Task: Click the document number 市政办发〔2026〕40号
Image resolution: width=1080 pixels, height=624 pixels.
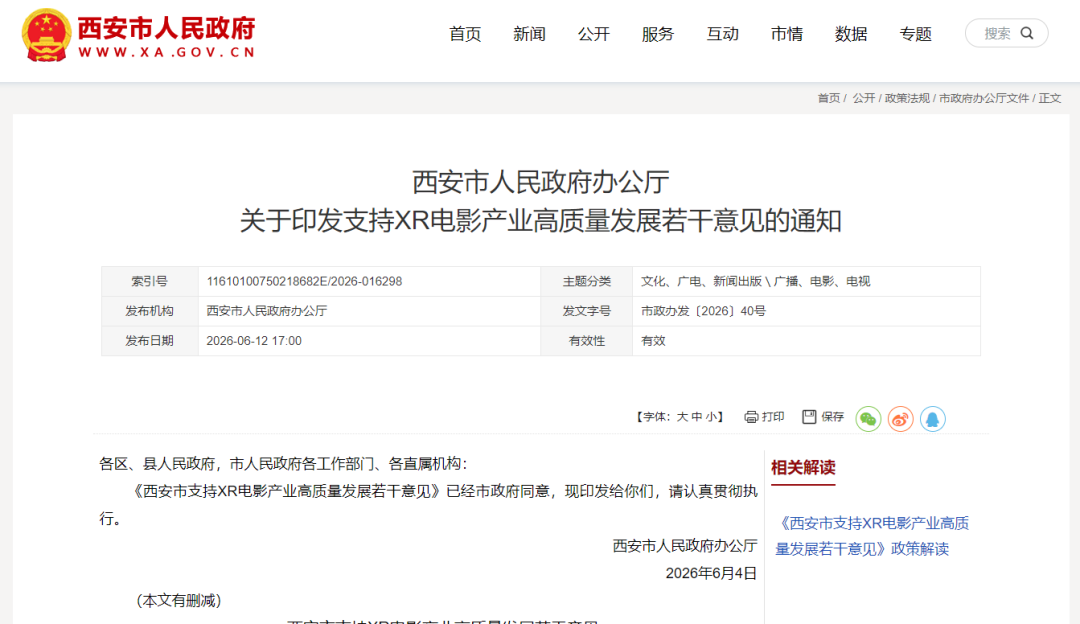Action: point(703,311)
